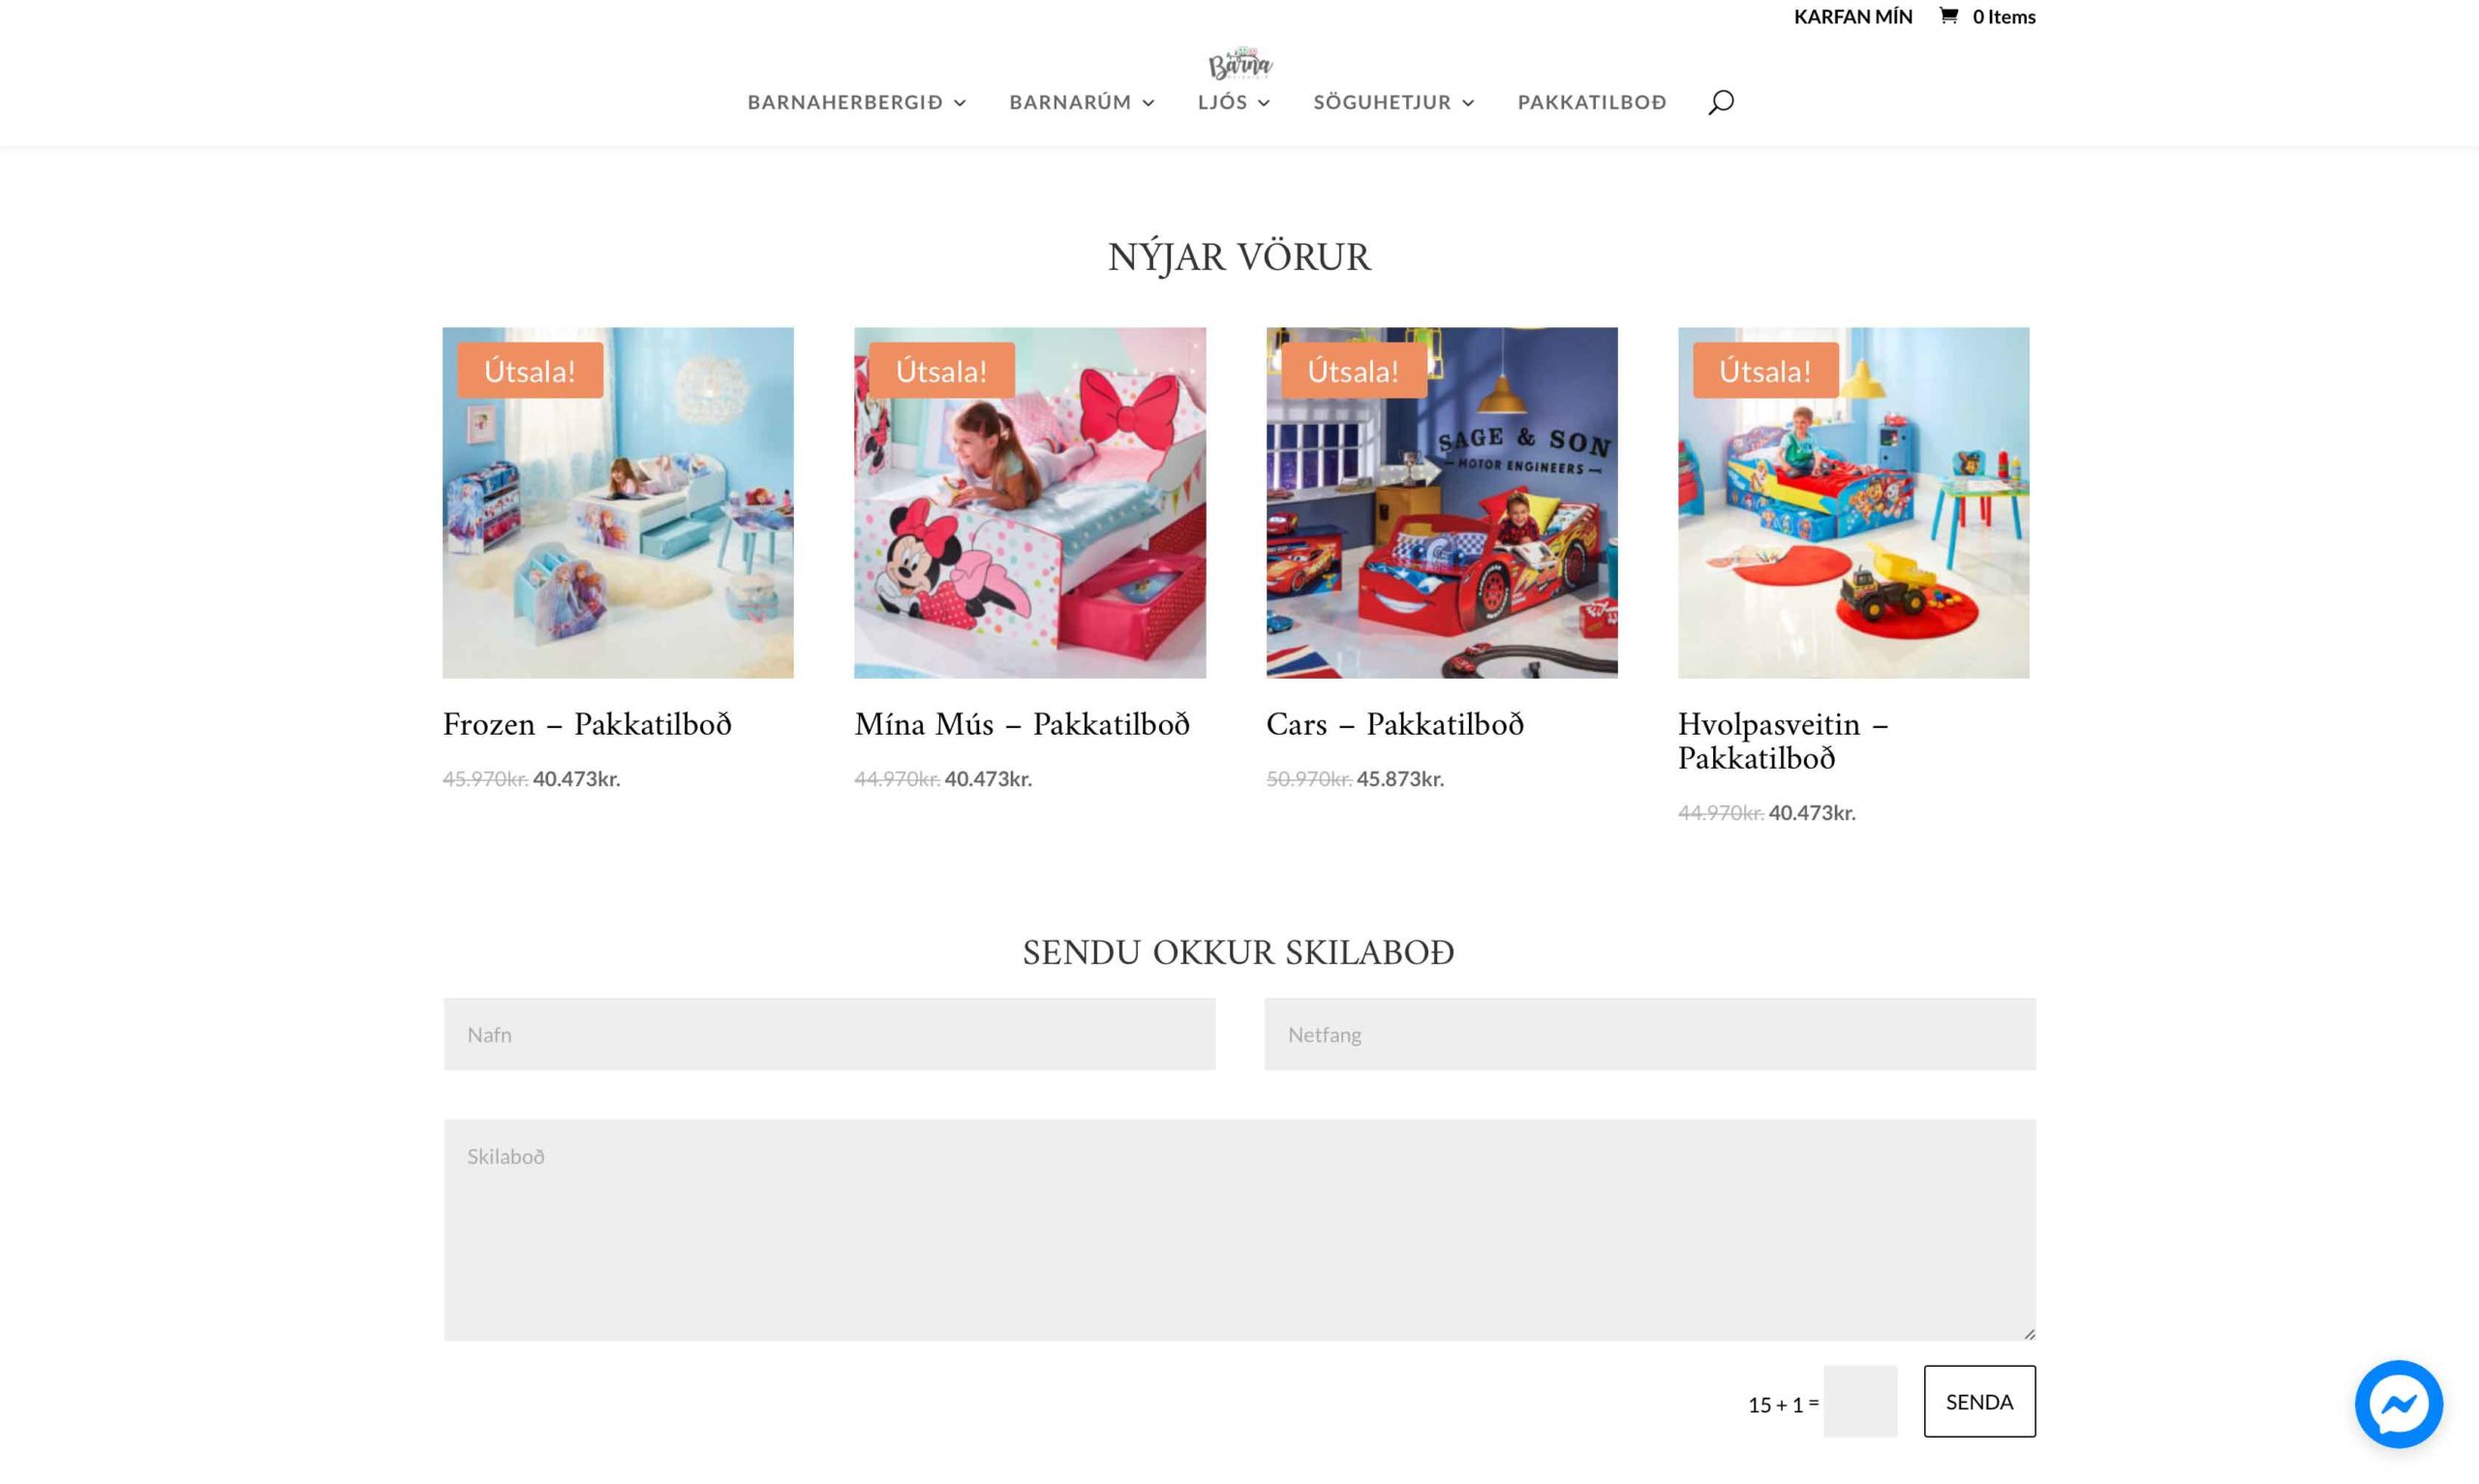View the Hvolpasveitin bedroom thumbnail

coord(1853,503)
